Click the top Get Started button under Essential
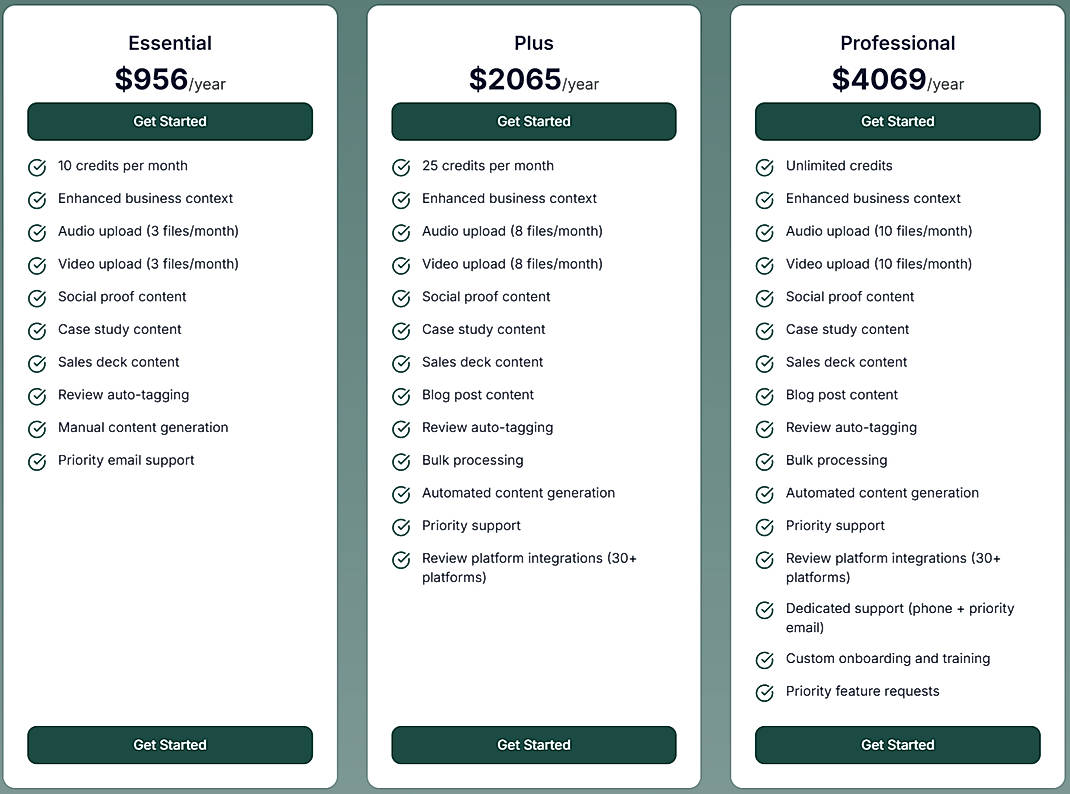 coord(170,121)
